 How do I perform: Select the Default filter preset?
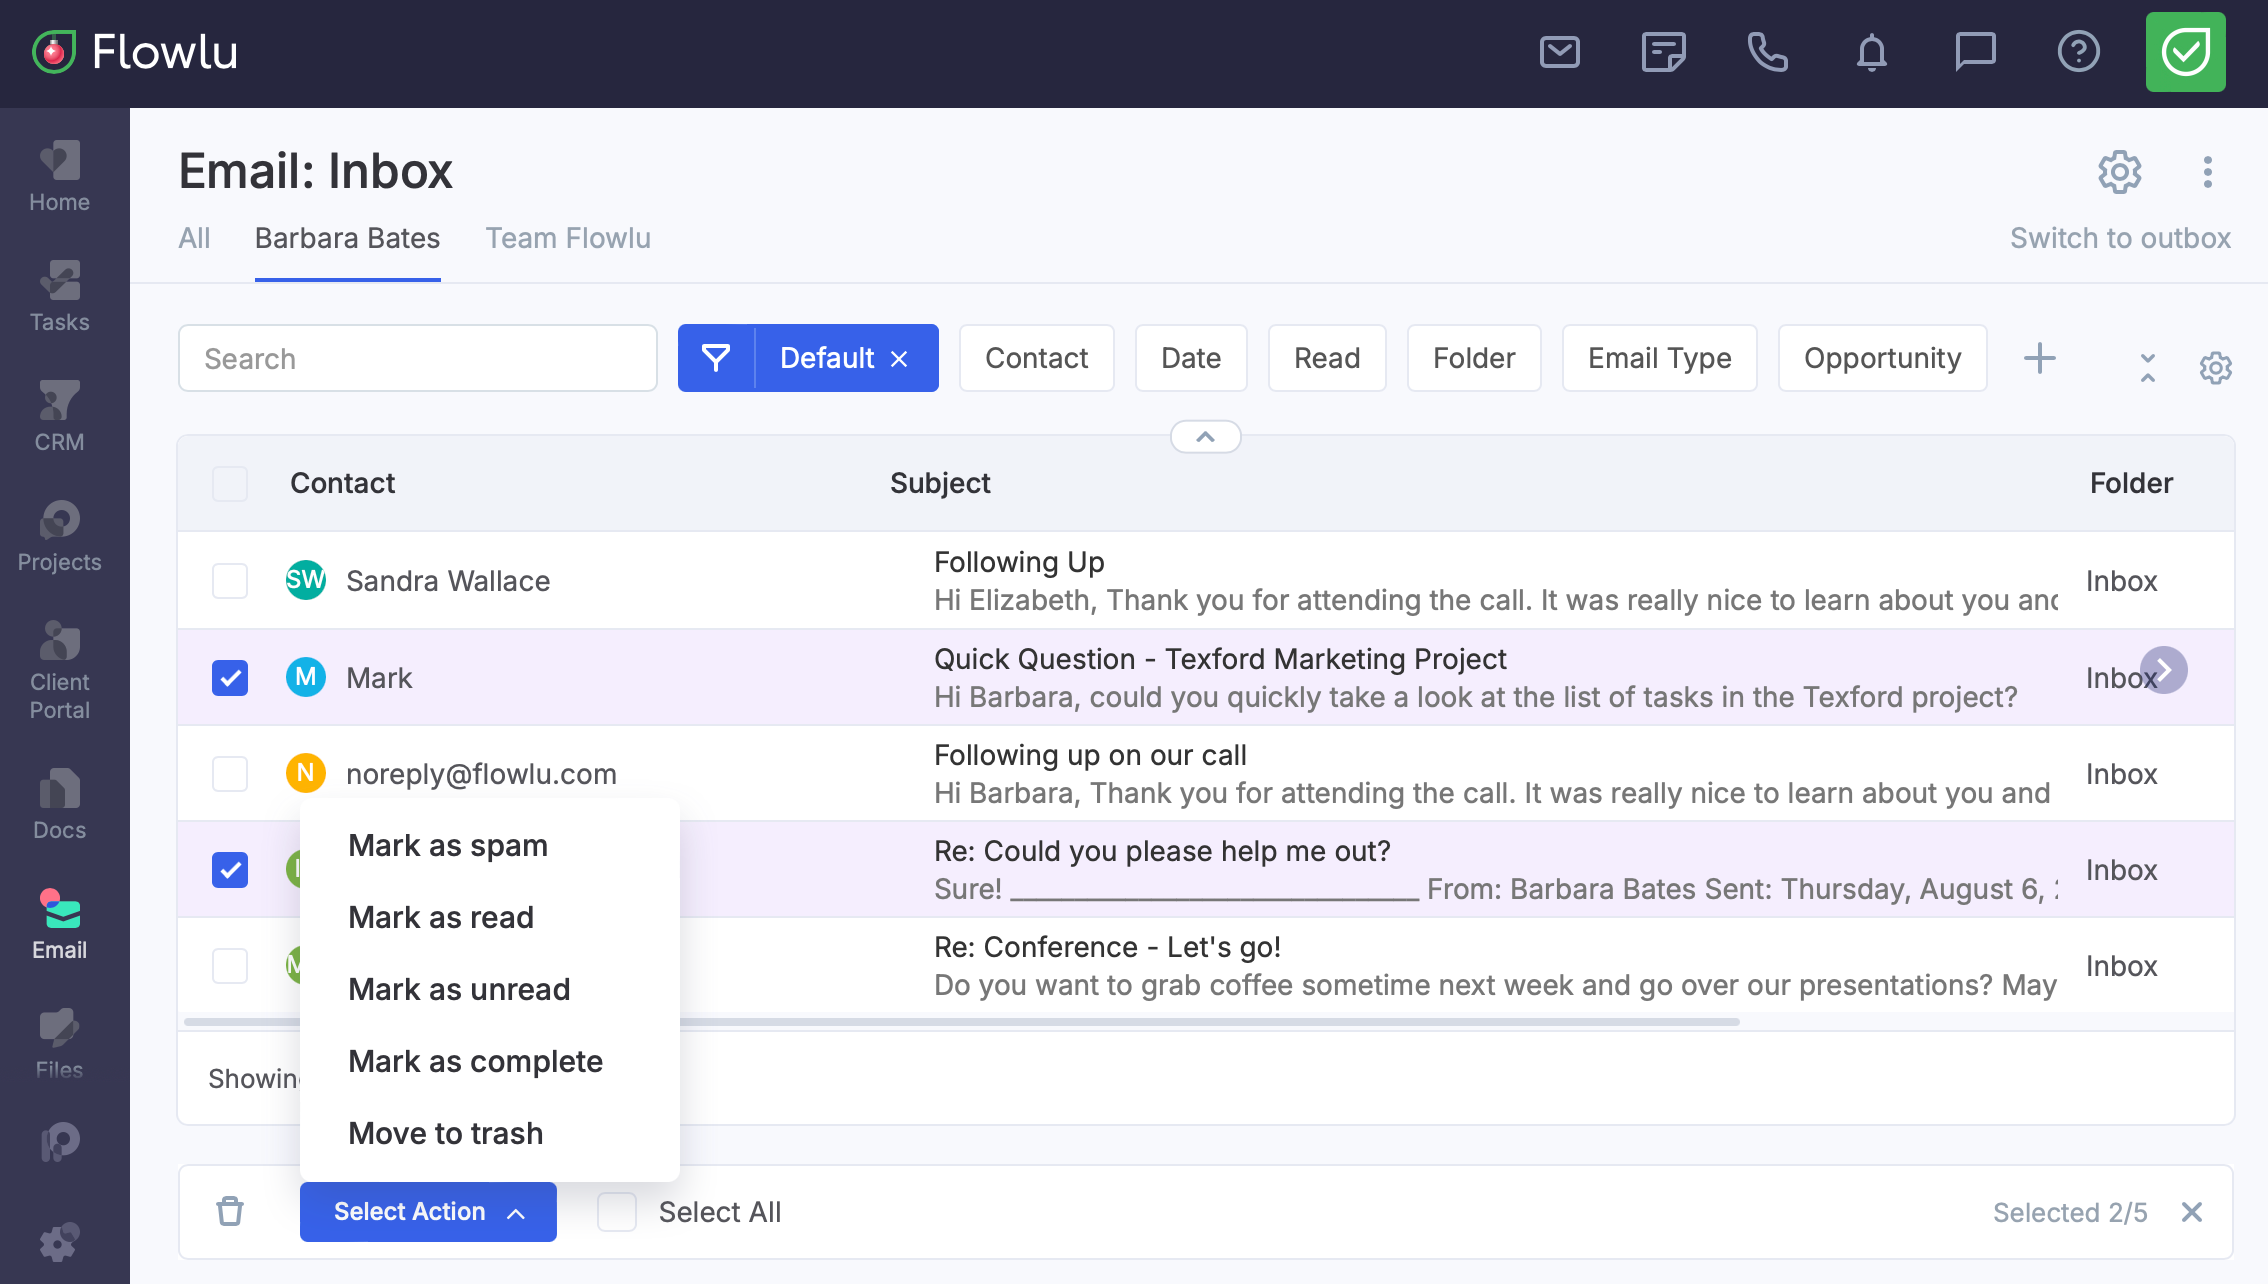(x=827, y=358)
